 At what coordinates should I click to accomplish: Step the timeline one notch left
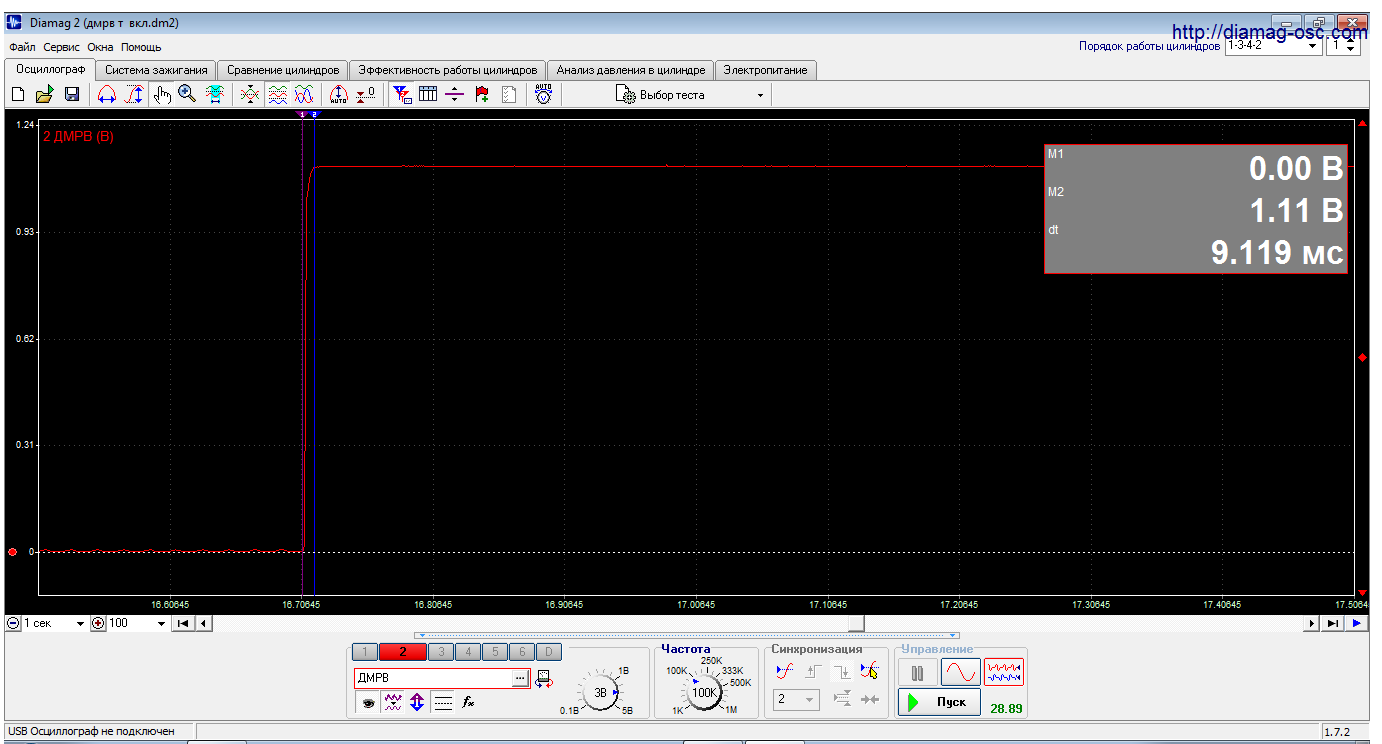coord(203,623)
